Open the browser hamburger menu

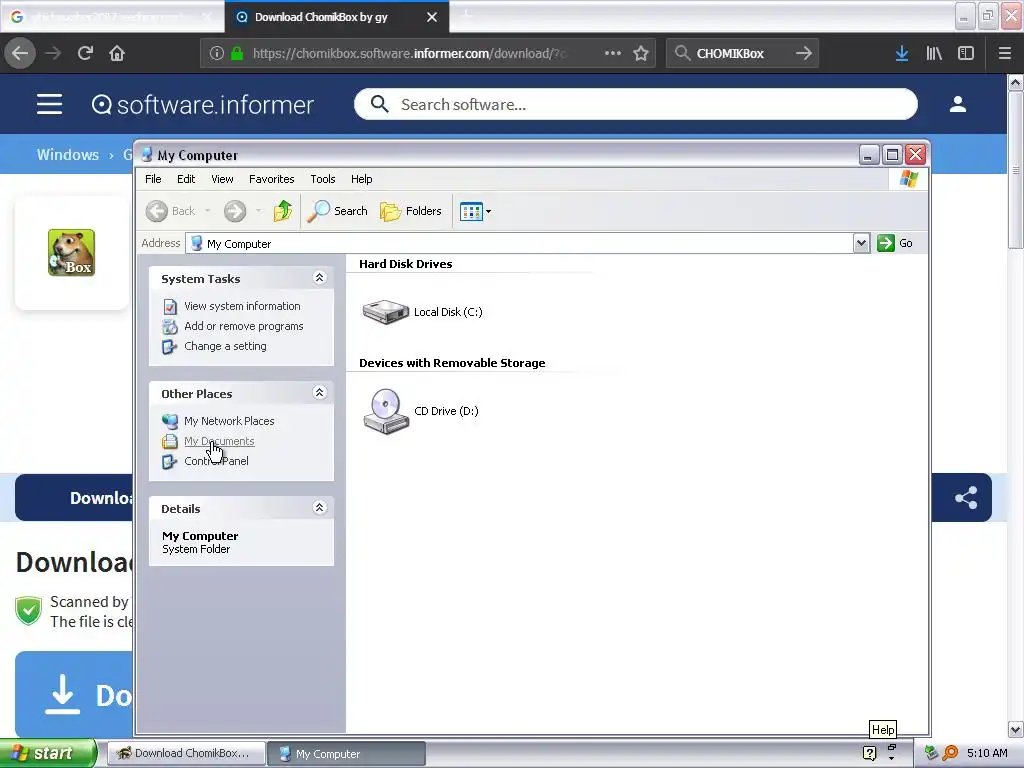tap(1004, 54)
